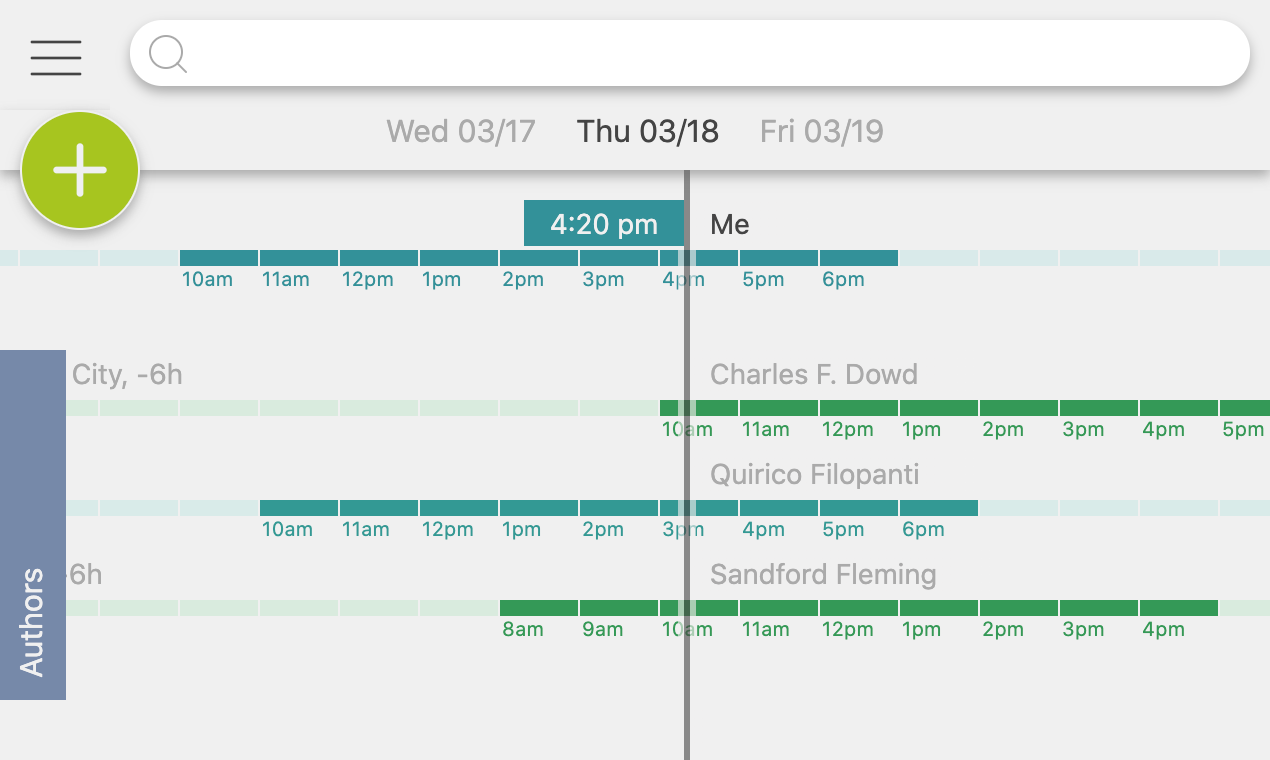Click the 4:20 pm time badge
This screenshot has height=760, width=1270.
[603, 223]
